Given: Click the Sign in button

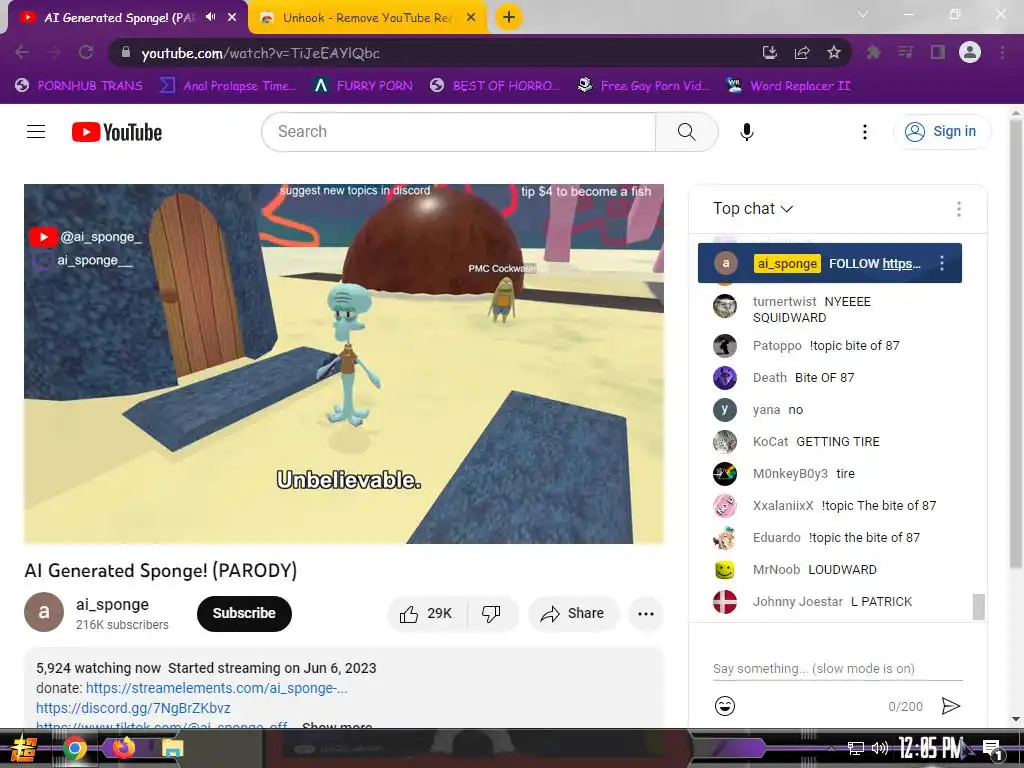Looking at the screenshot, I should (x=941, y=132).
